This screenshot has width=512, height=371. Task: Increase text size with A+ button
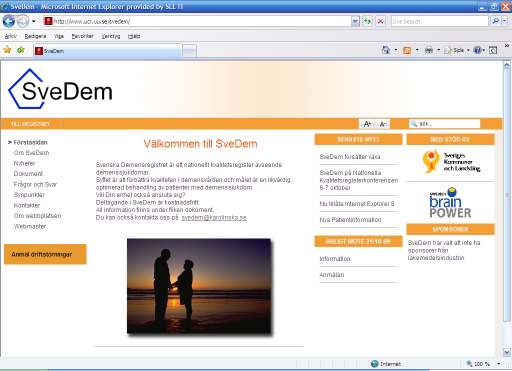(x=367, y=124)
